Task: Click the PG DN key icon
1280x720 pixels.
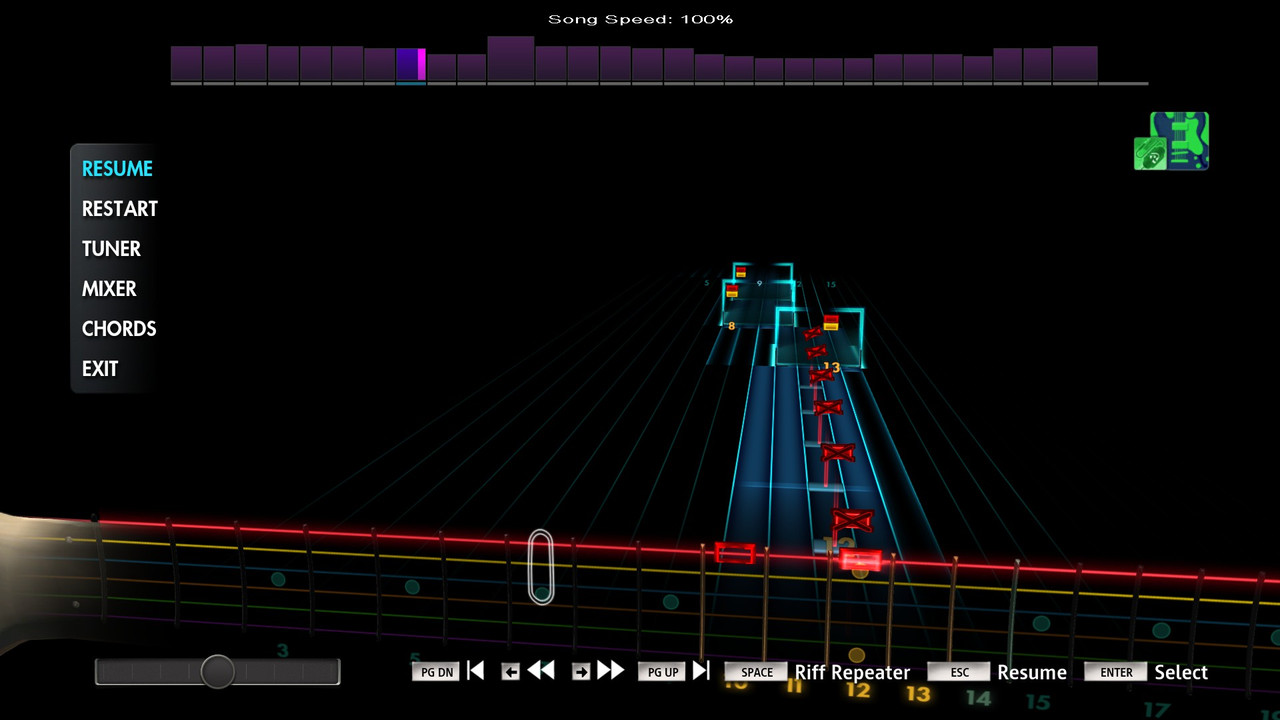Action: (436, 672)
